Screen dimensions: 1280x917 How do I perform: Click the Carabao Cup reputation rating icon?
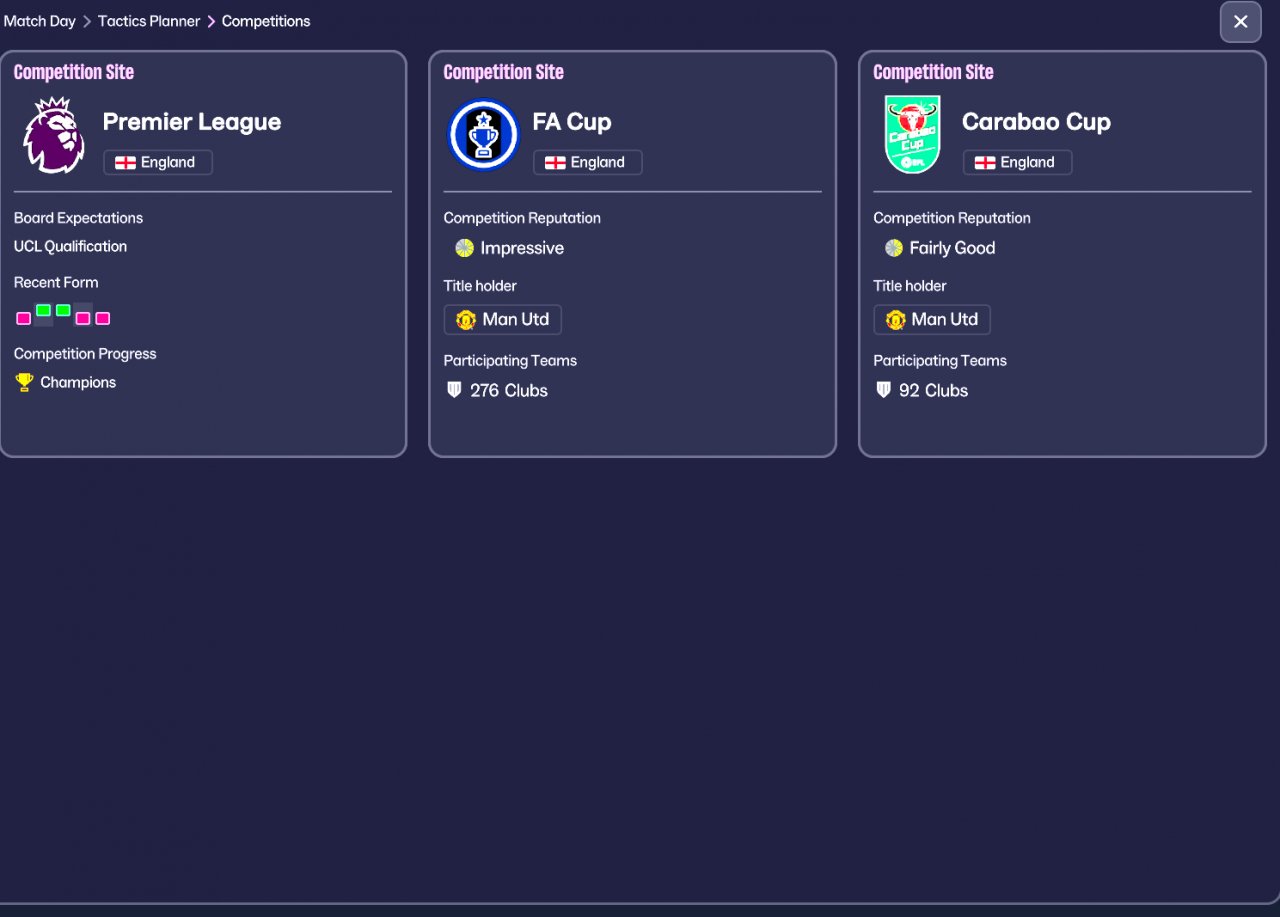[x=894, y=248]
